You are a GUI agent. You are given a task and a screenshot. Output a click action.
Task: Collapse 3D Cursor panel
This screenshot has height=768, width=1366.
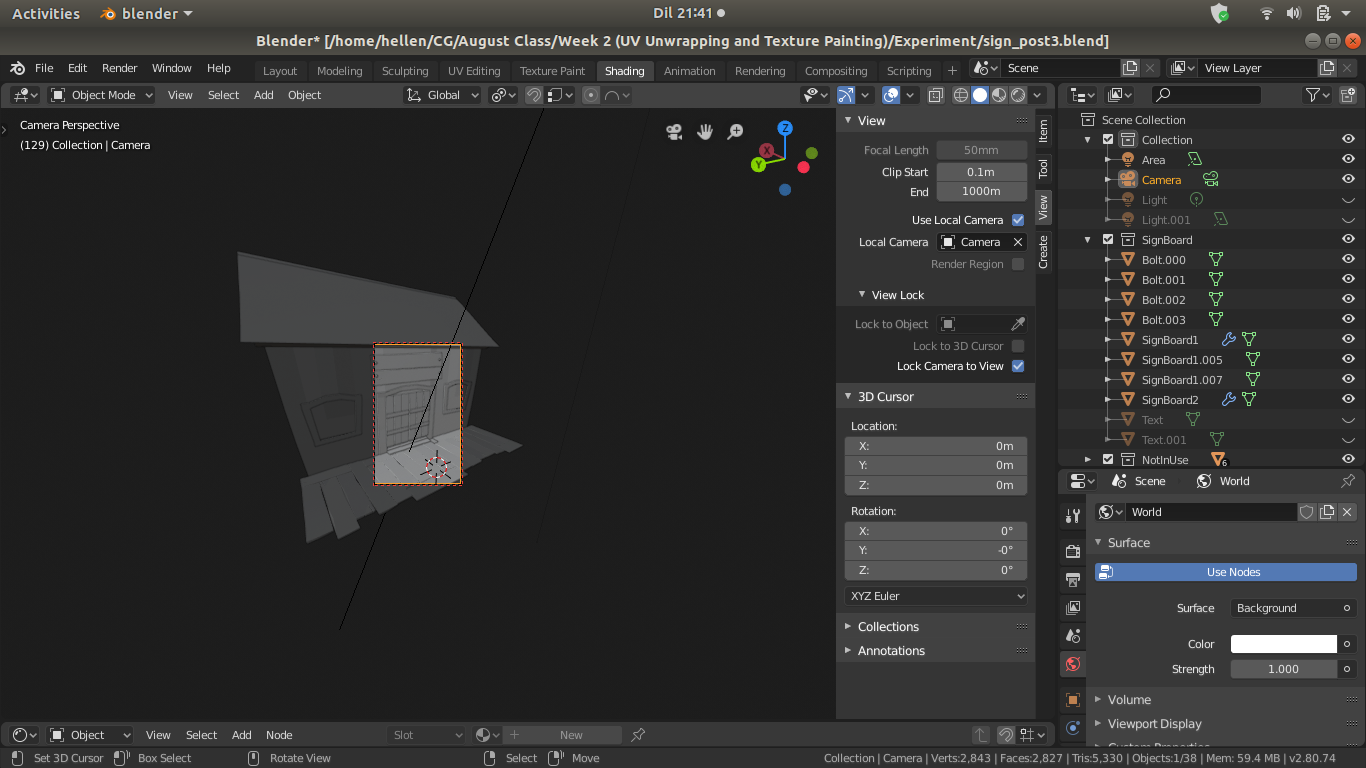[x=847, y=397]
